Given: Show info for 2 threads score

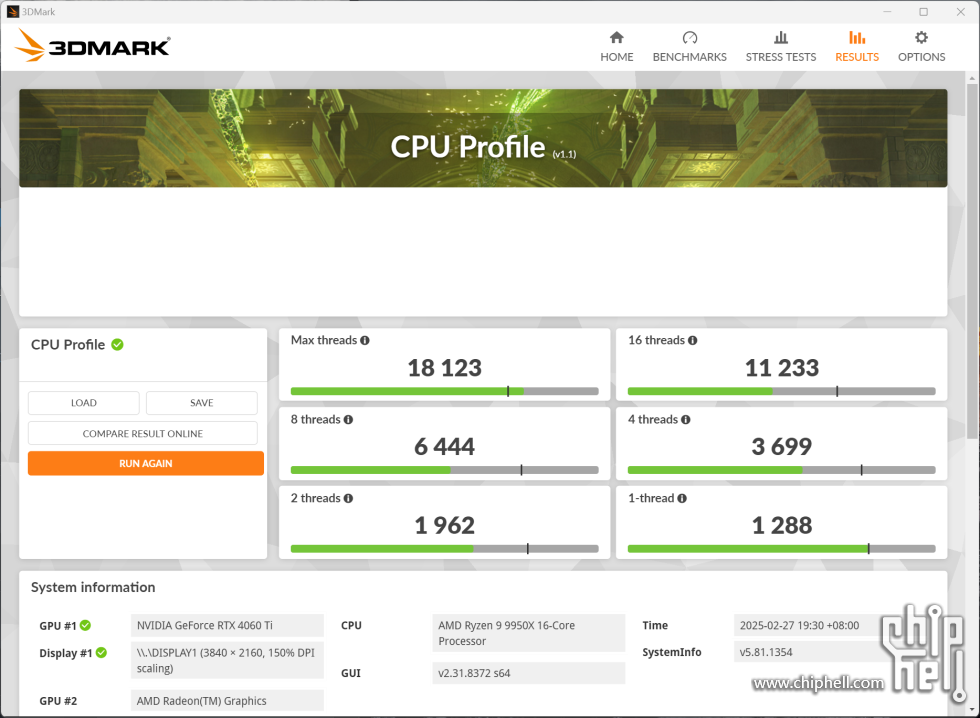Looking at the screenshot, I should click(x=348, y=499).
